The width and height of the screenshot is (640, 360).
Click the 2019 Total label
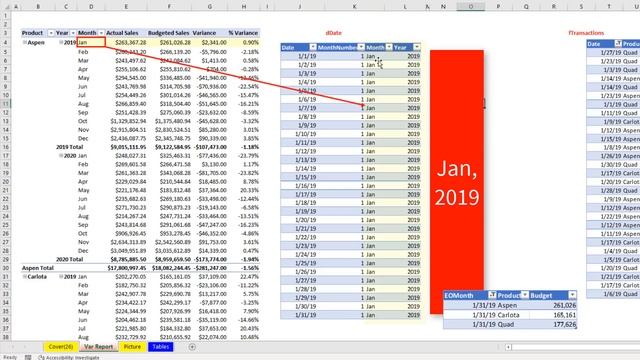69,147
